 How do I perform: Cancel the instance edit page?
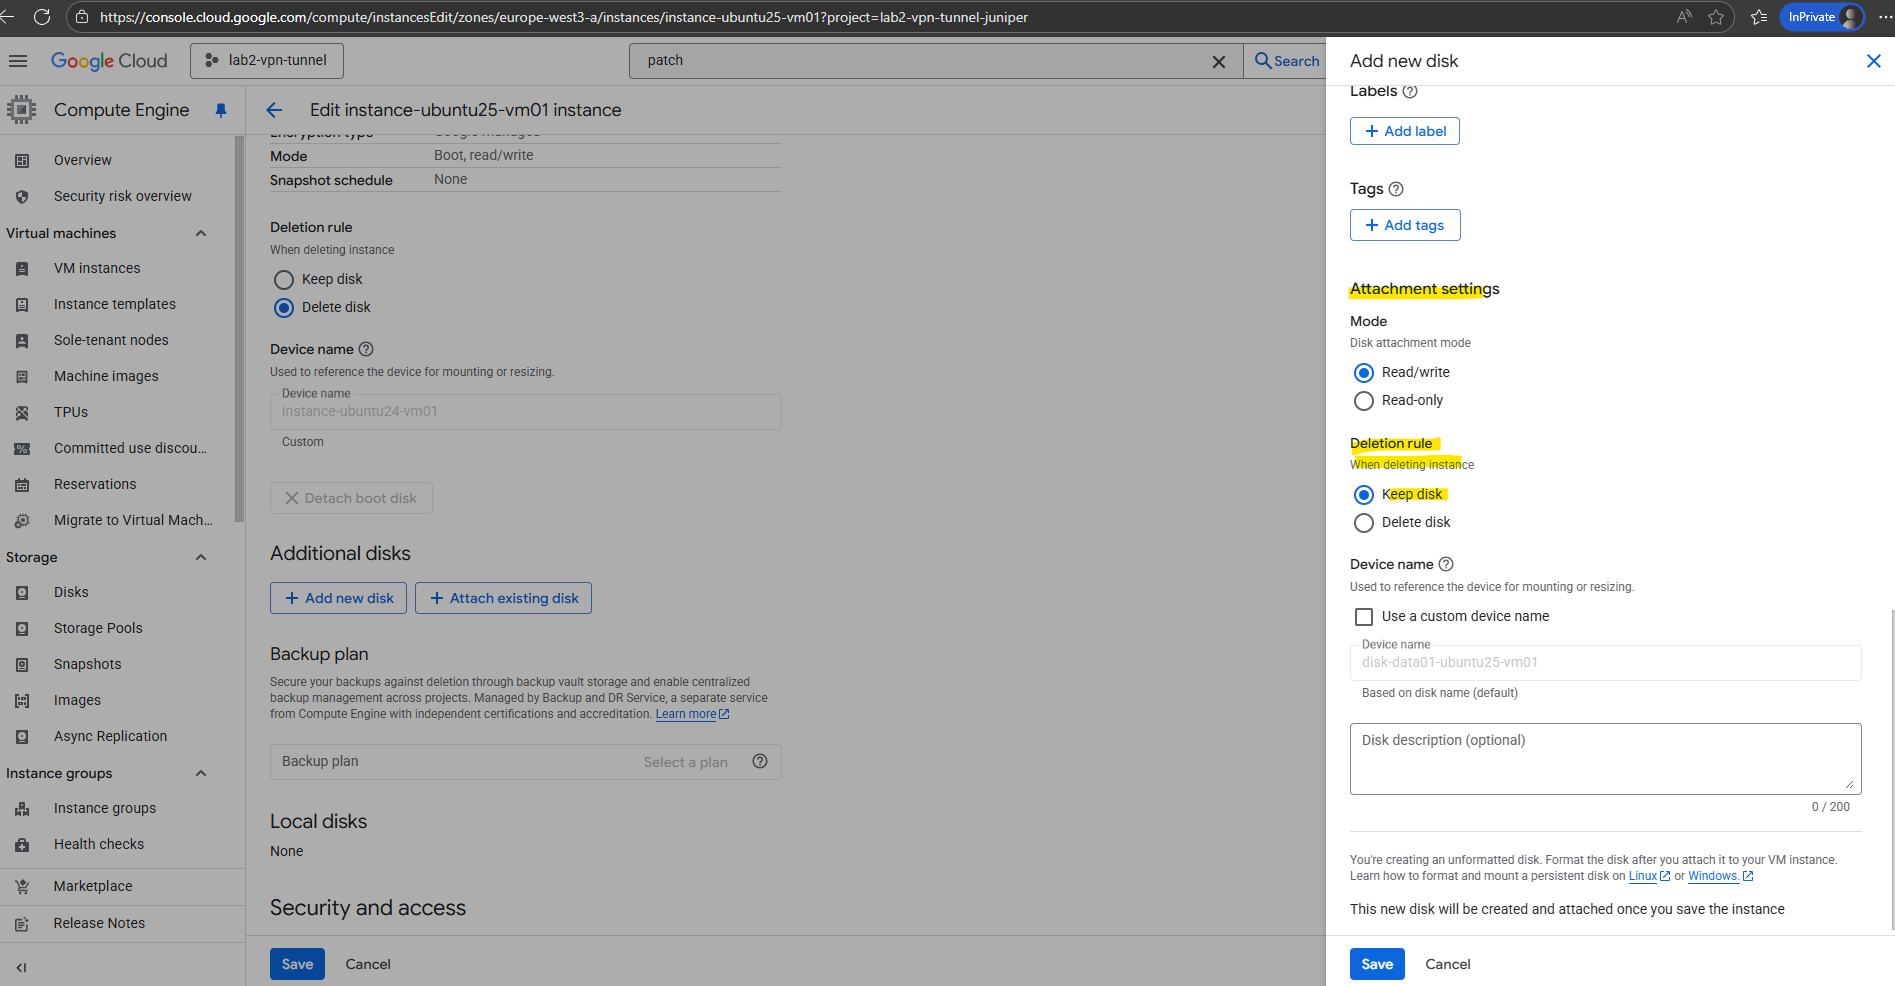(x=368, y=964)
